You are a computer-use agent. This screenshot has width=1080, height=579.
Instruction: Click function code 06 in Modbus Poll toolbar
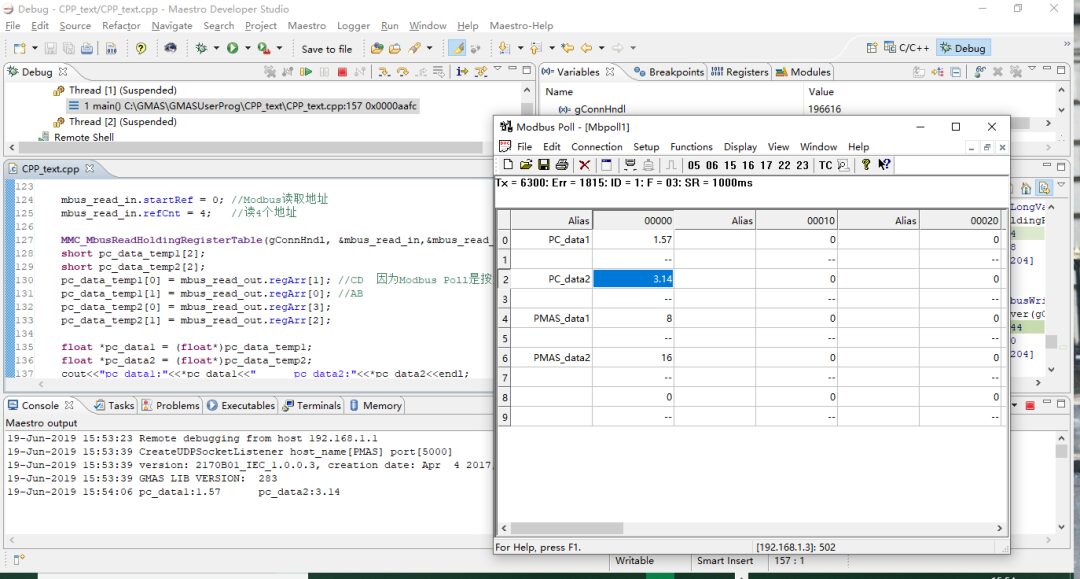pos(712,165)
